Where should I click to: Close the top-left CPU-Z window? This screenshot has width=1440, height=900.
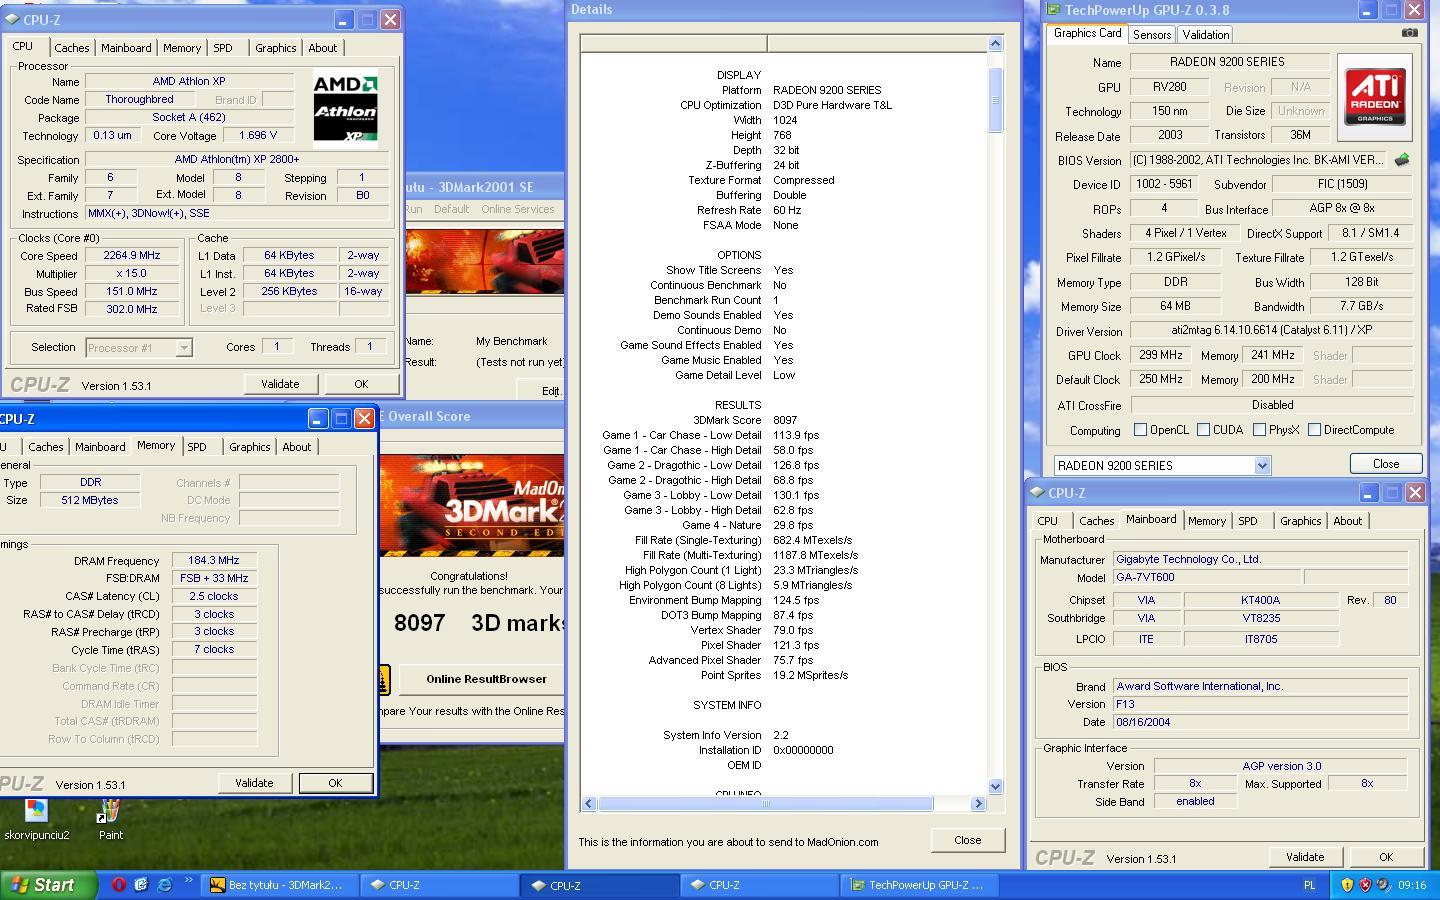[x=390, y=19]
